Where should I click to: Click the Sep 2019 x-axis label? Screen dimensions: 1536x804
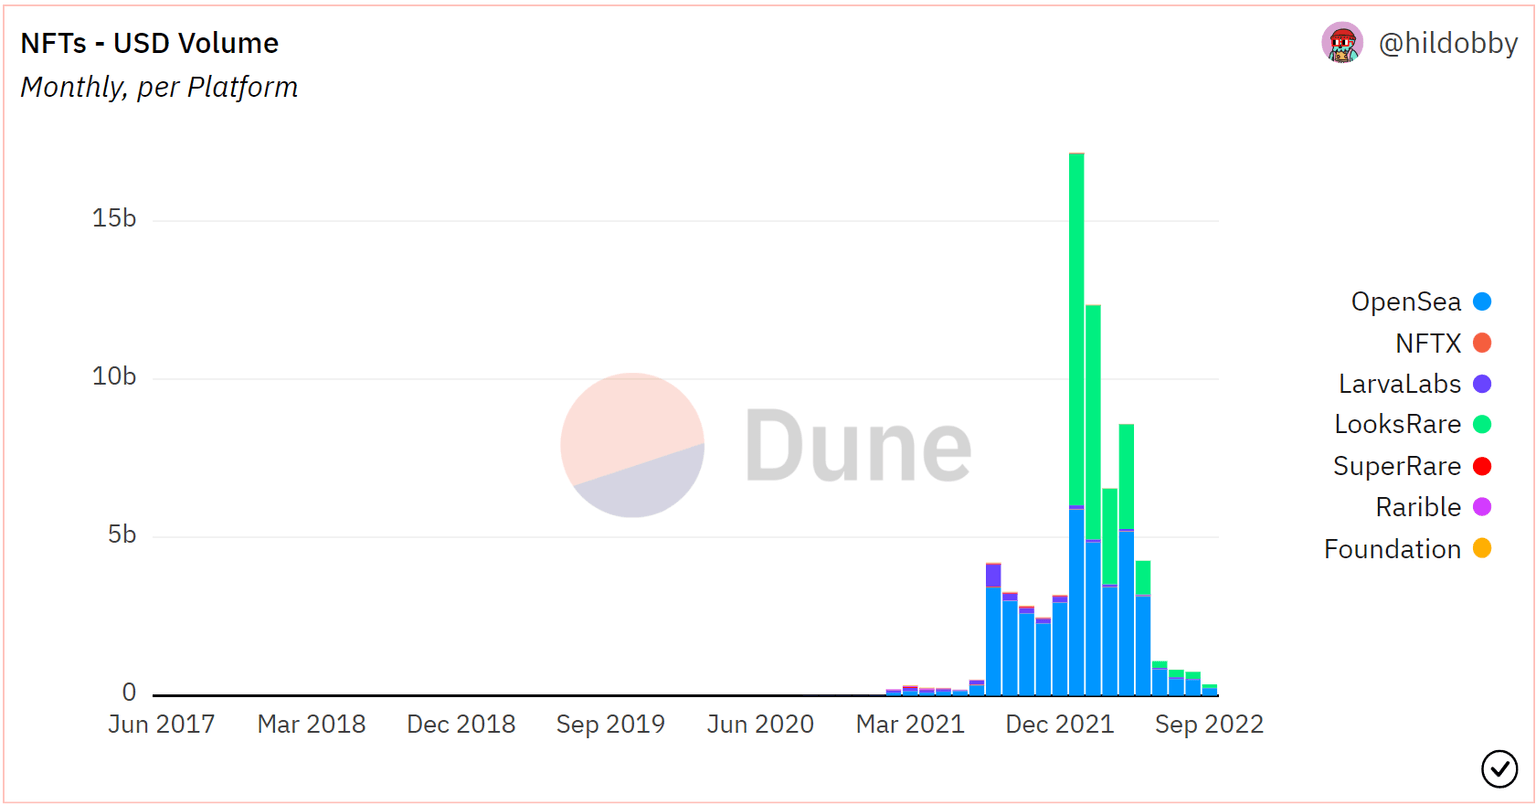(611, 725)
